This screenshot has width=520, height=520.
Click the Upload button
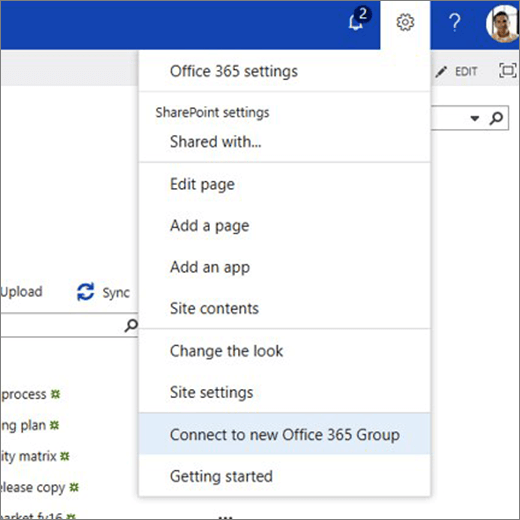click(22, 292)
